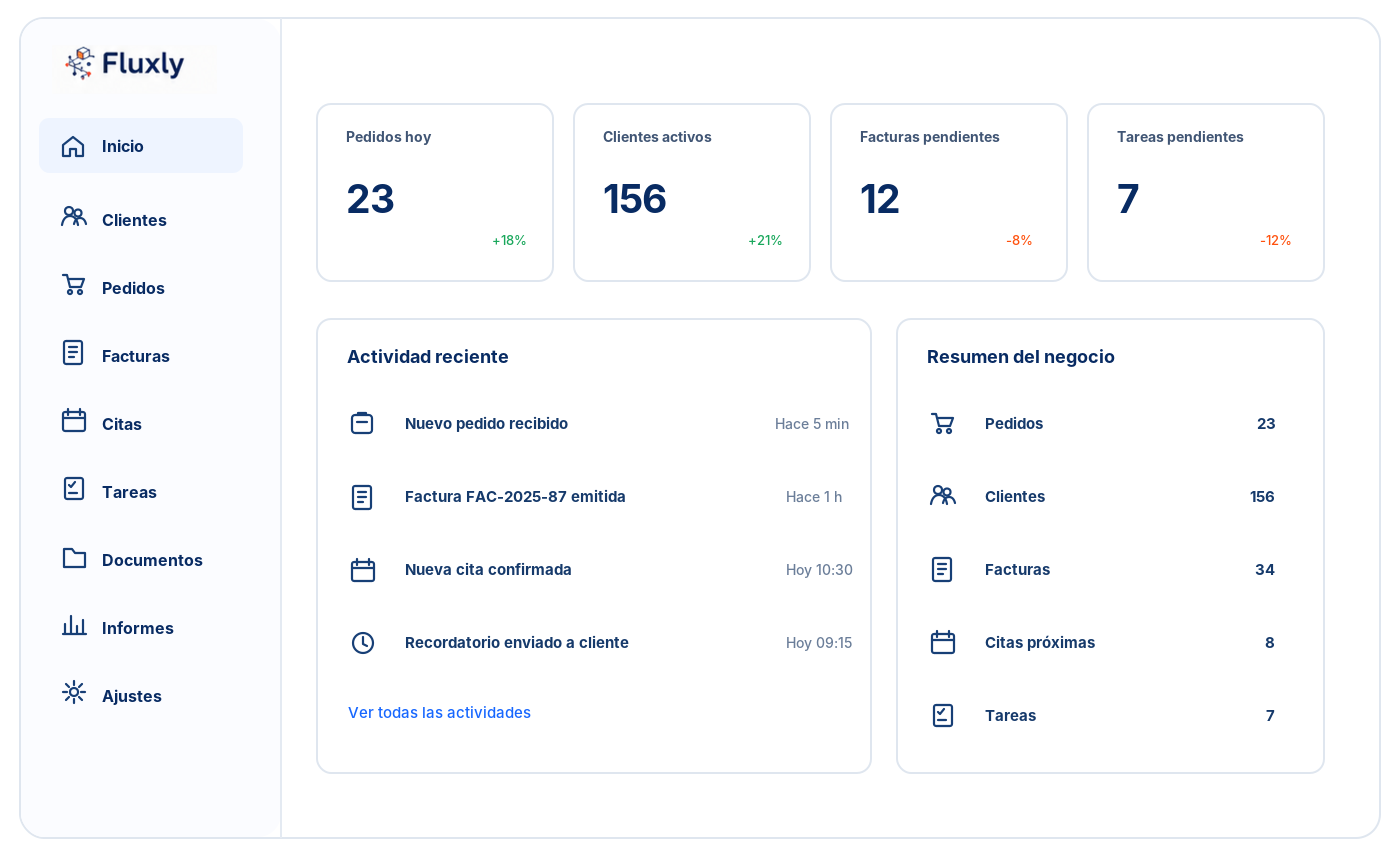Click the Nuevo pedido recibido activity text
The image size is (1400, 856).
(486, 424)
